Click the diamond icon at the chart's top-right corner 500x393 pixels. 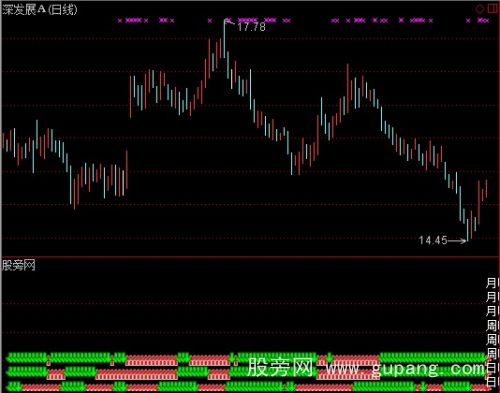[x=480, y=9]
